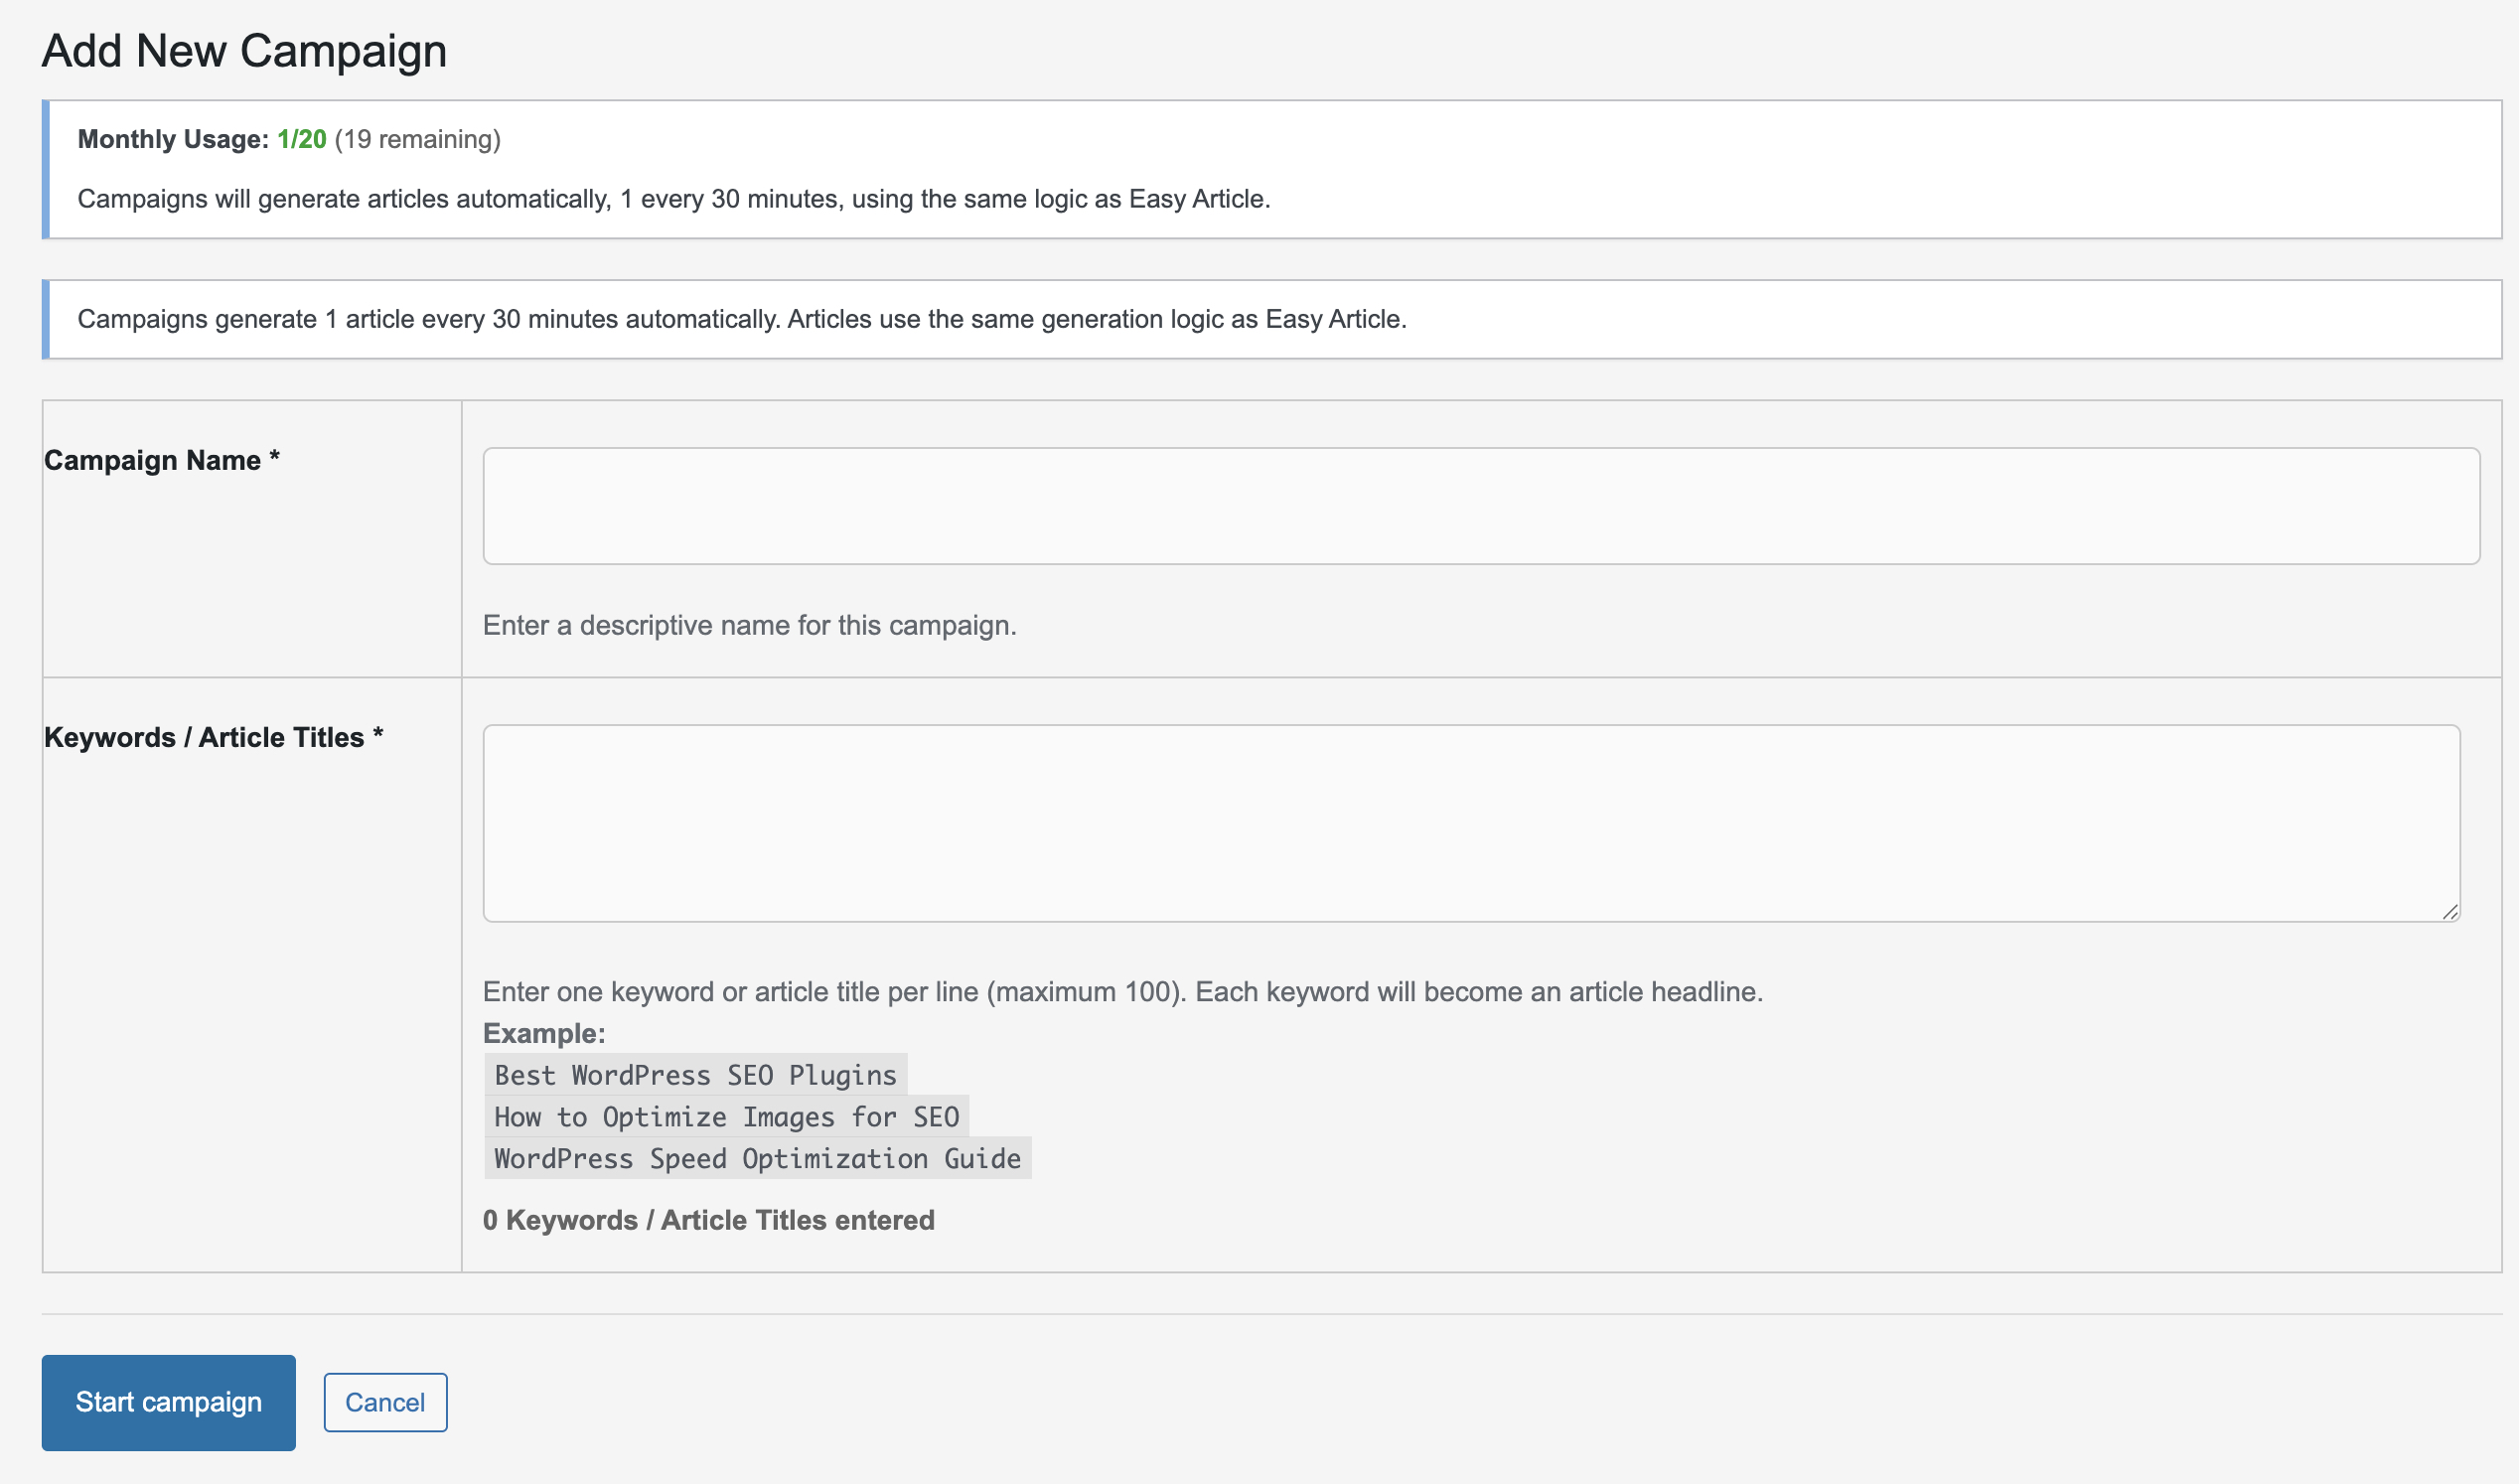
Task: Click the "Campaigns generate 1 article" info notice
Action: (x=741, y=319)
